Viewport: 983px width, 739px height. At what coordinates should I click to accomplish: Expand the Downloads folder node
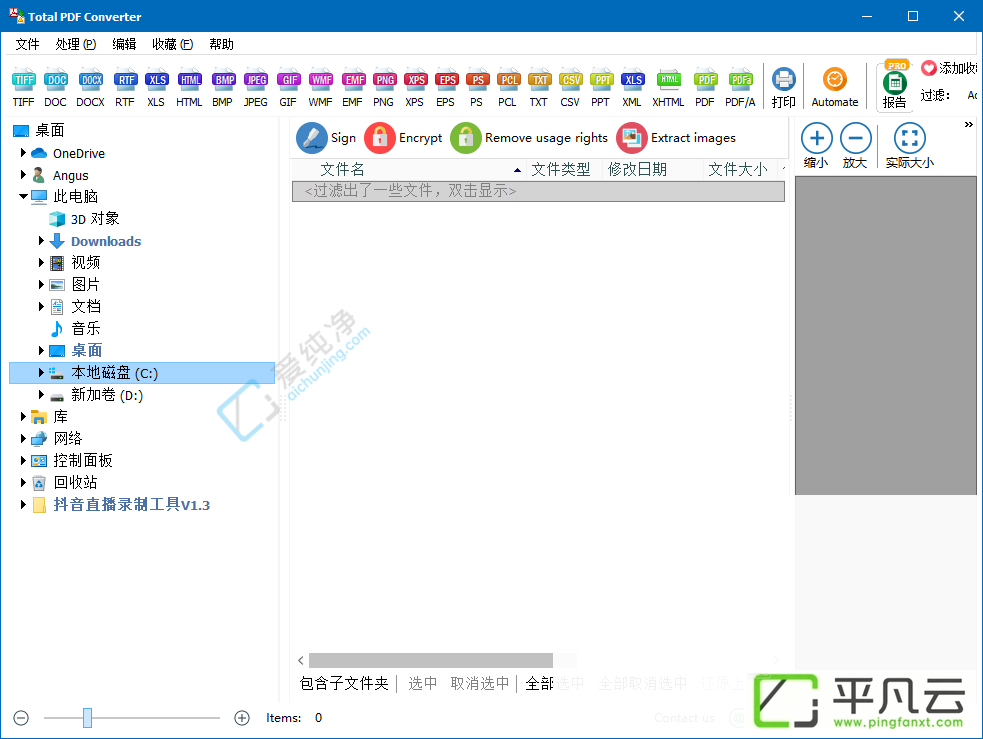pyautogui.click(x=41, y=241)
